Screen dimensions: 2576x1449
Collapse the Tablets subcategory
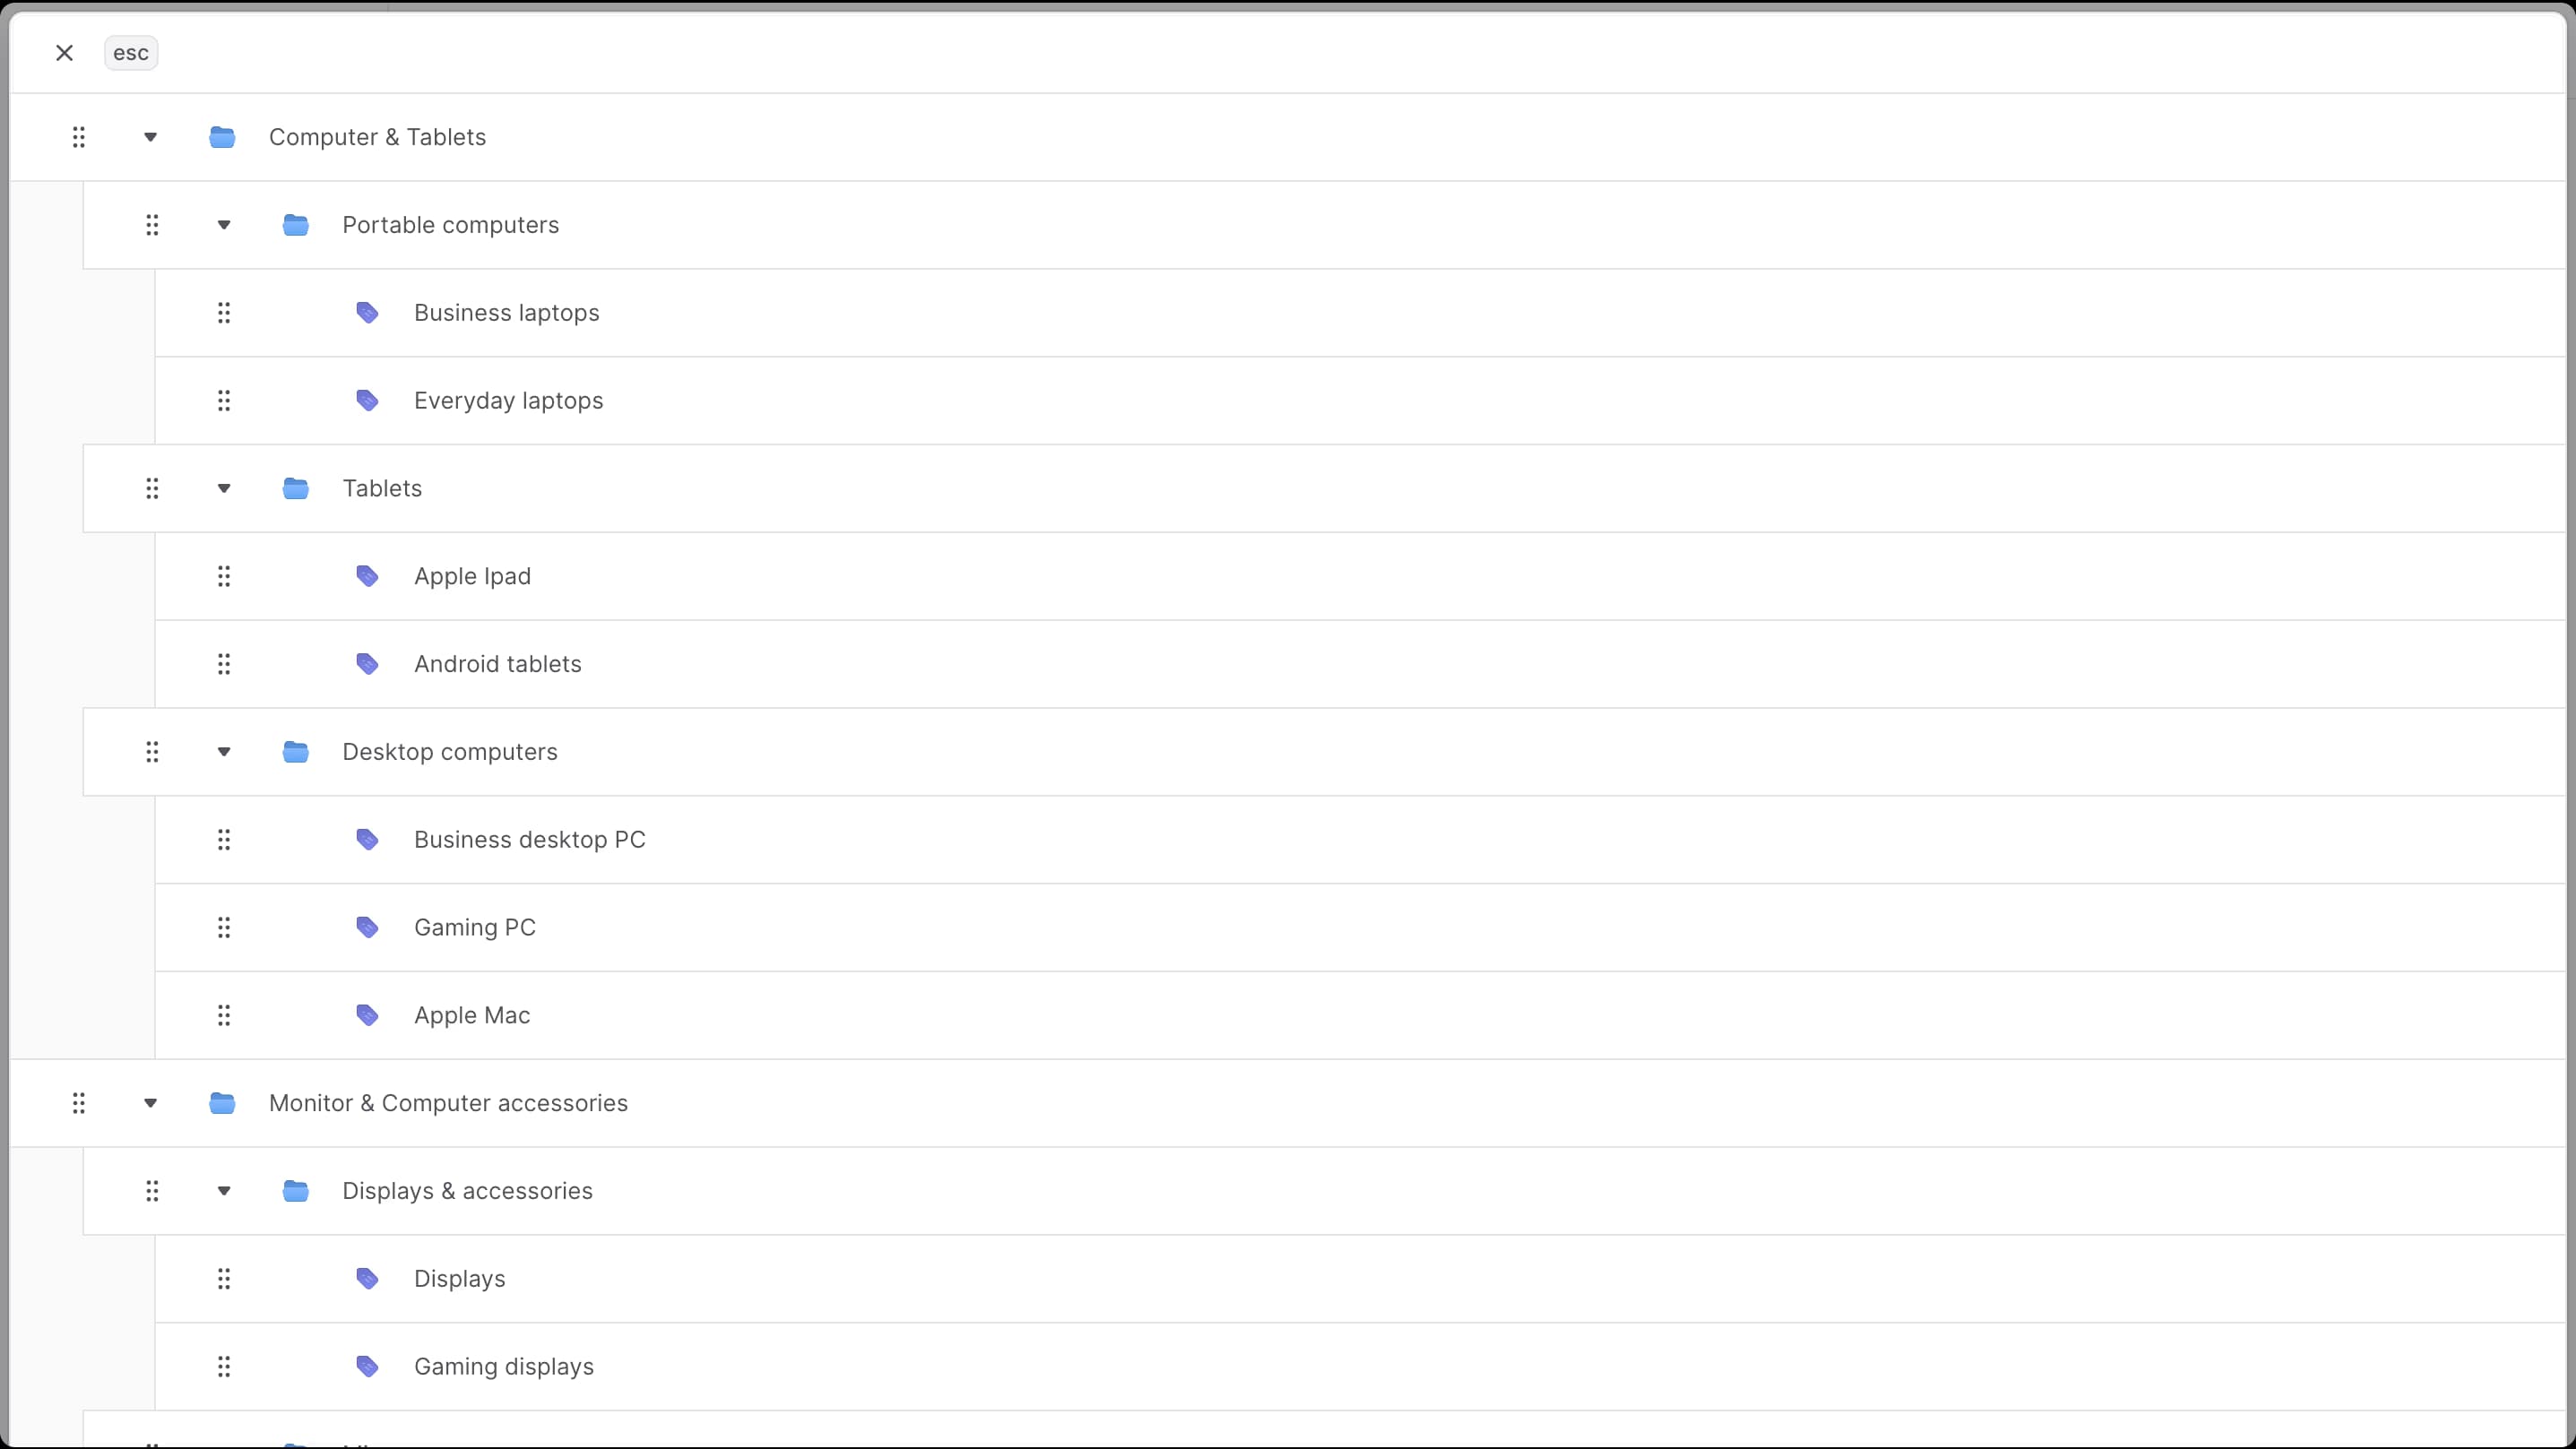pos(224,488)
